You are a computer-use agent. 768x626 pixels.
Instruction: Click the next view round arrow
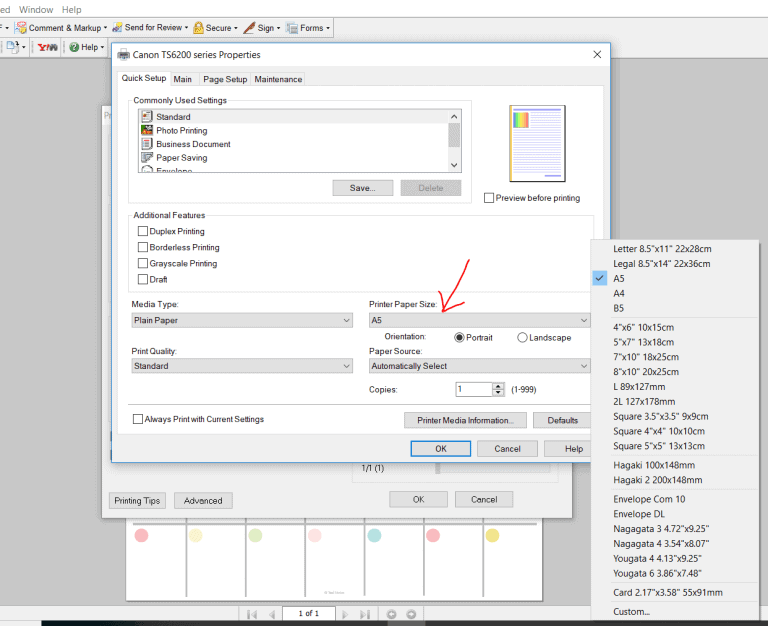411,614
